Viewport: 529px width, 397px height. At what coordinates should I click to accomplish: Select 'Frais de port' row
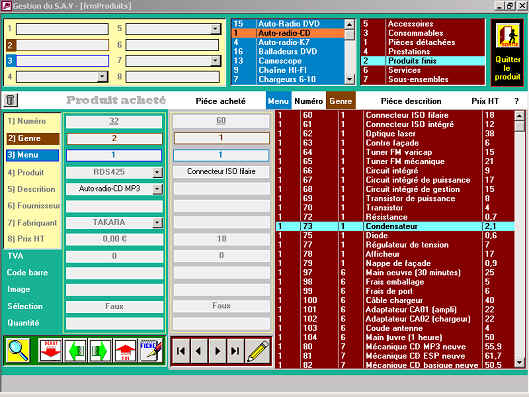tap(395, 291)
